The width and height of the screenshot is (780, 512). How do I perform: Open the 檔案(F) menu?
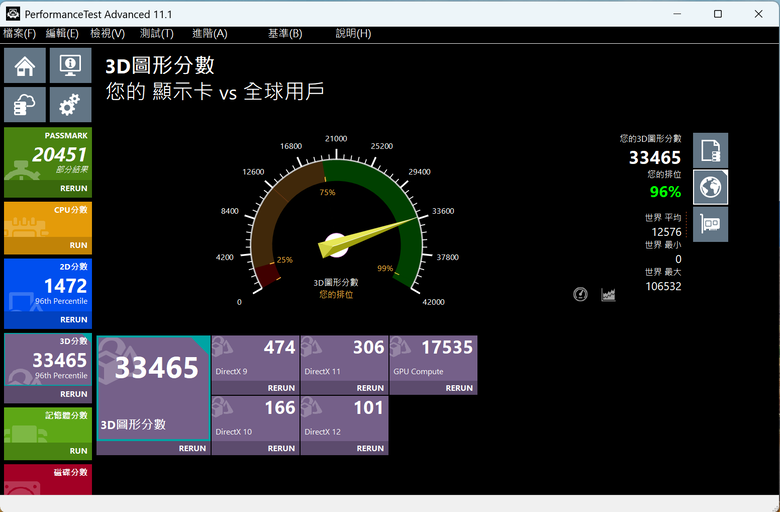tap(19, 33)
